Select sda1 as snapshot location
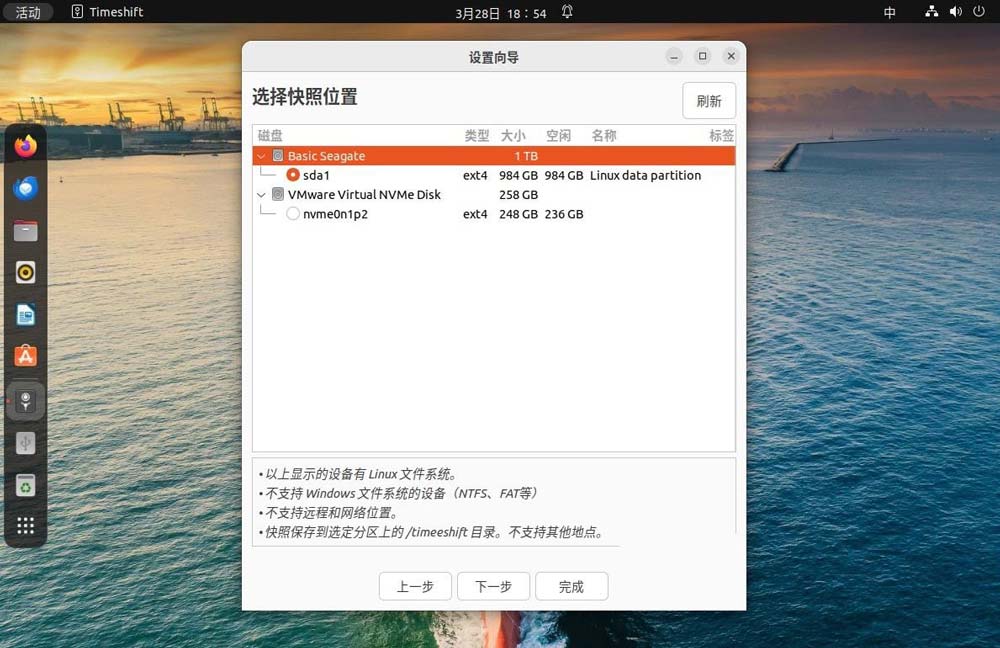 coord(293,175)
